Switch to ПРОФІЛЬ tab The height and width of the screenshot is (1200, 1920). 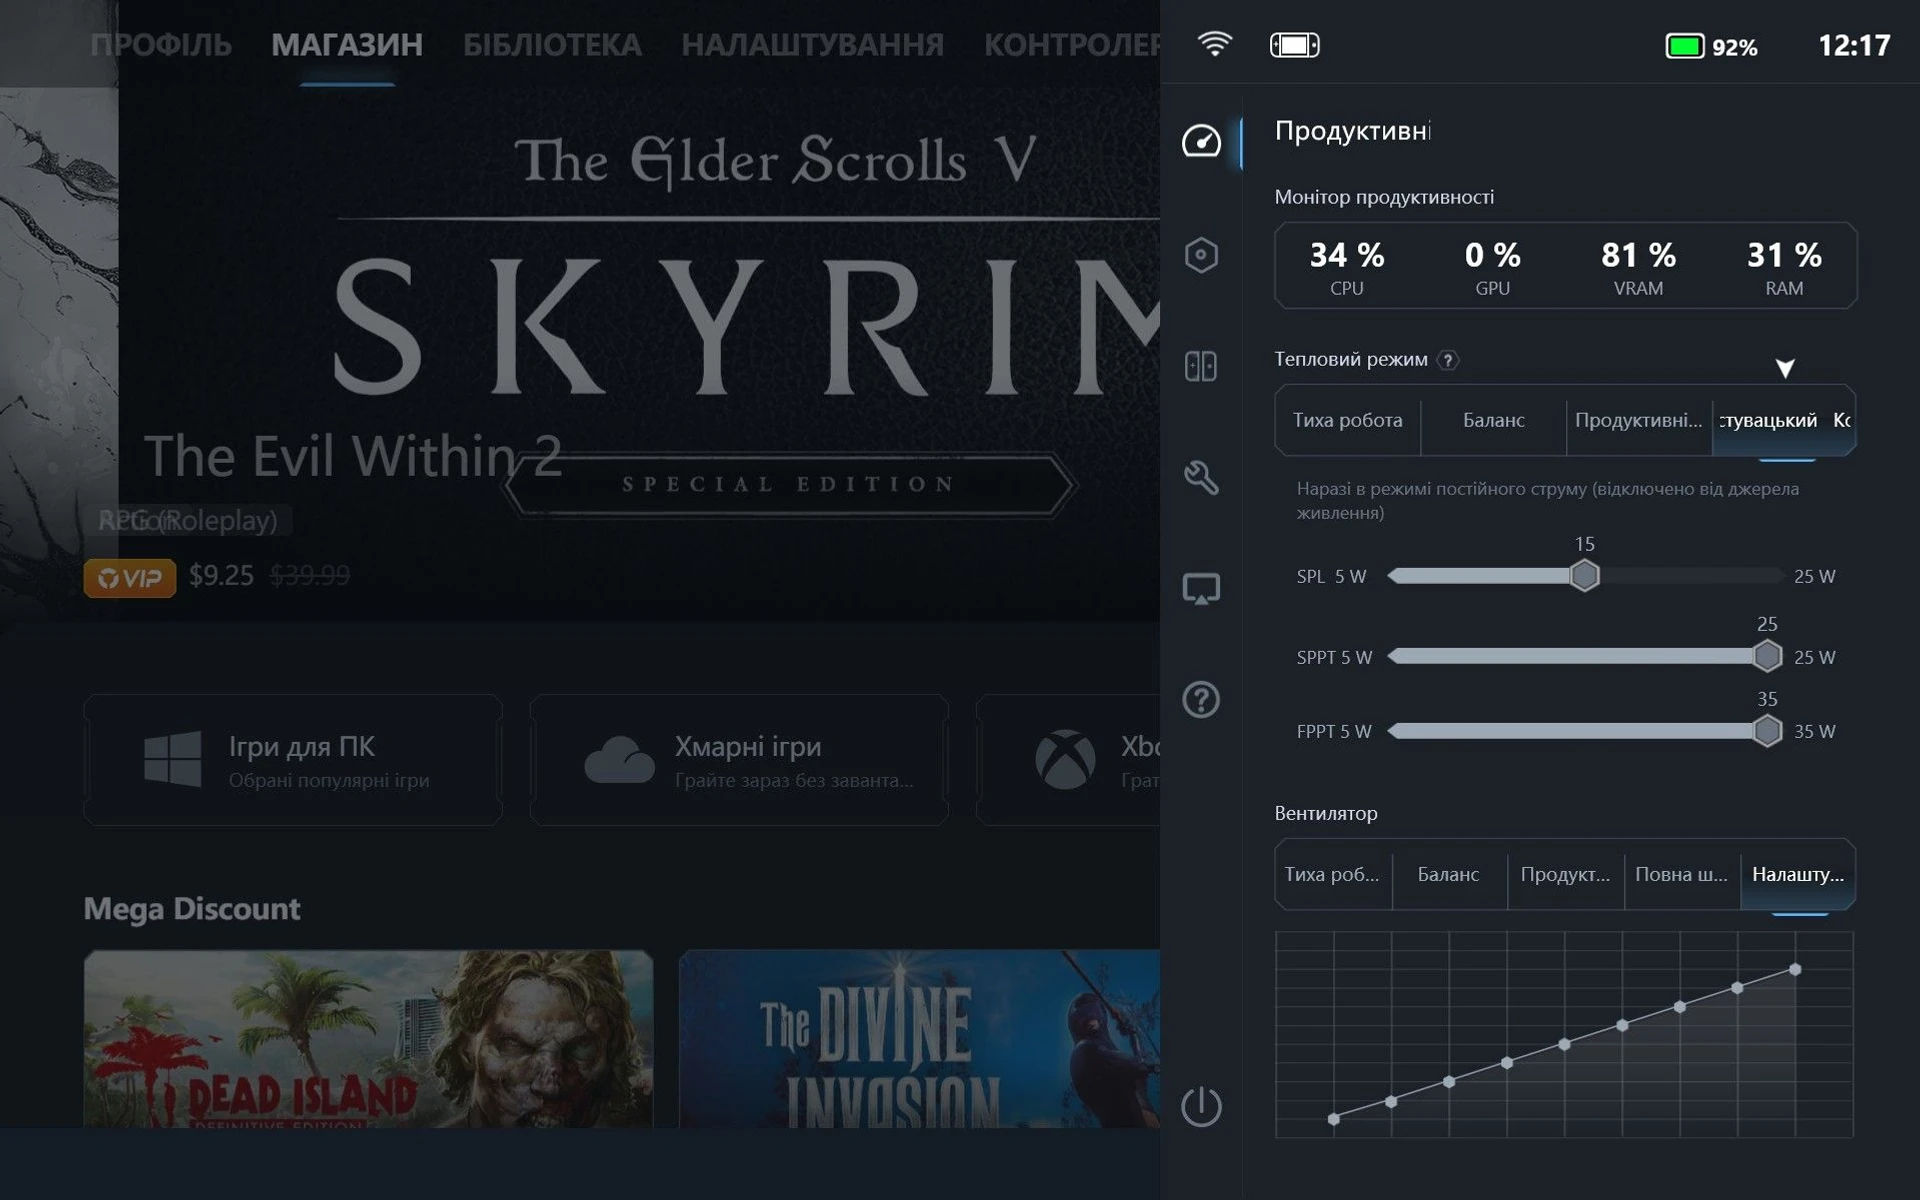pos(161,45)
